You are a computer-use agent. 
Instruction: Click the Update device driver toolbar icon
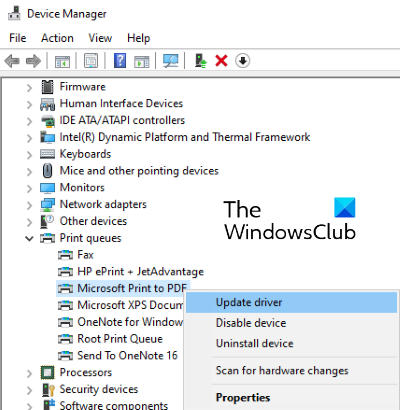coord(201,61)
